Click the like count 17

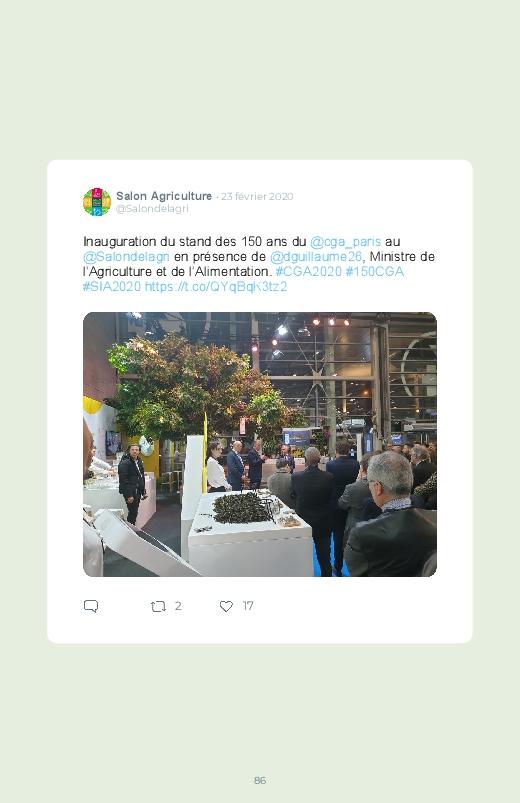point(248,606)
